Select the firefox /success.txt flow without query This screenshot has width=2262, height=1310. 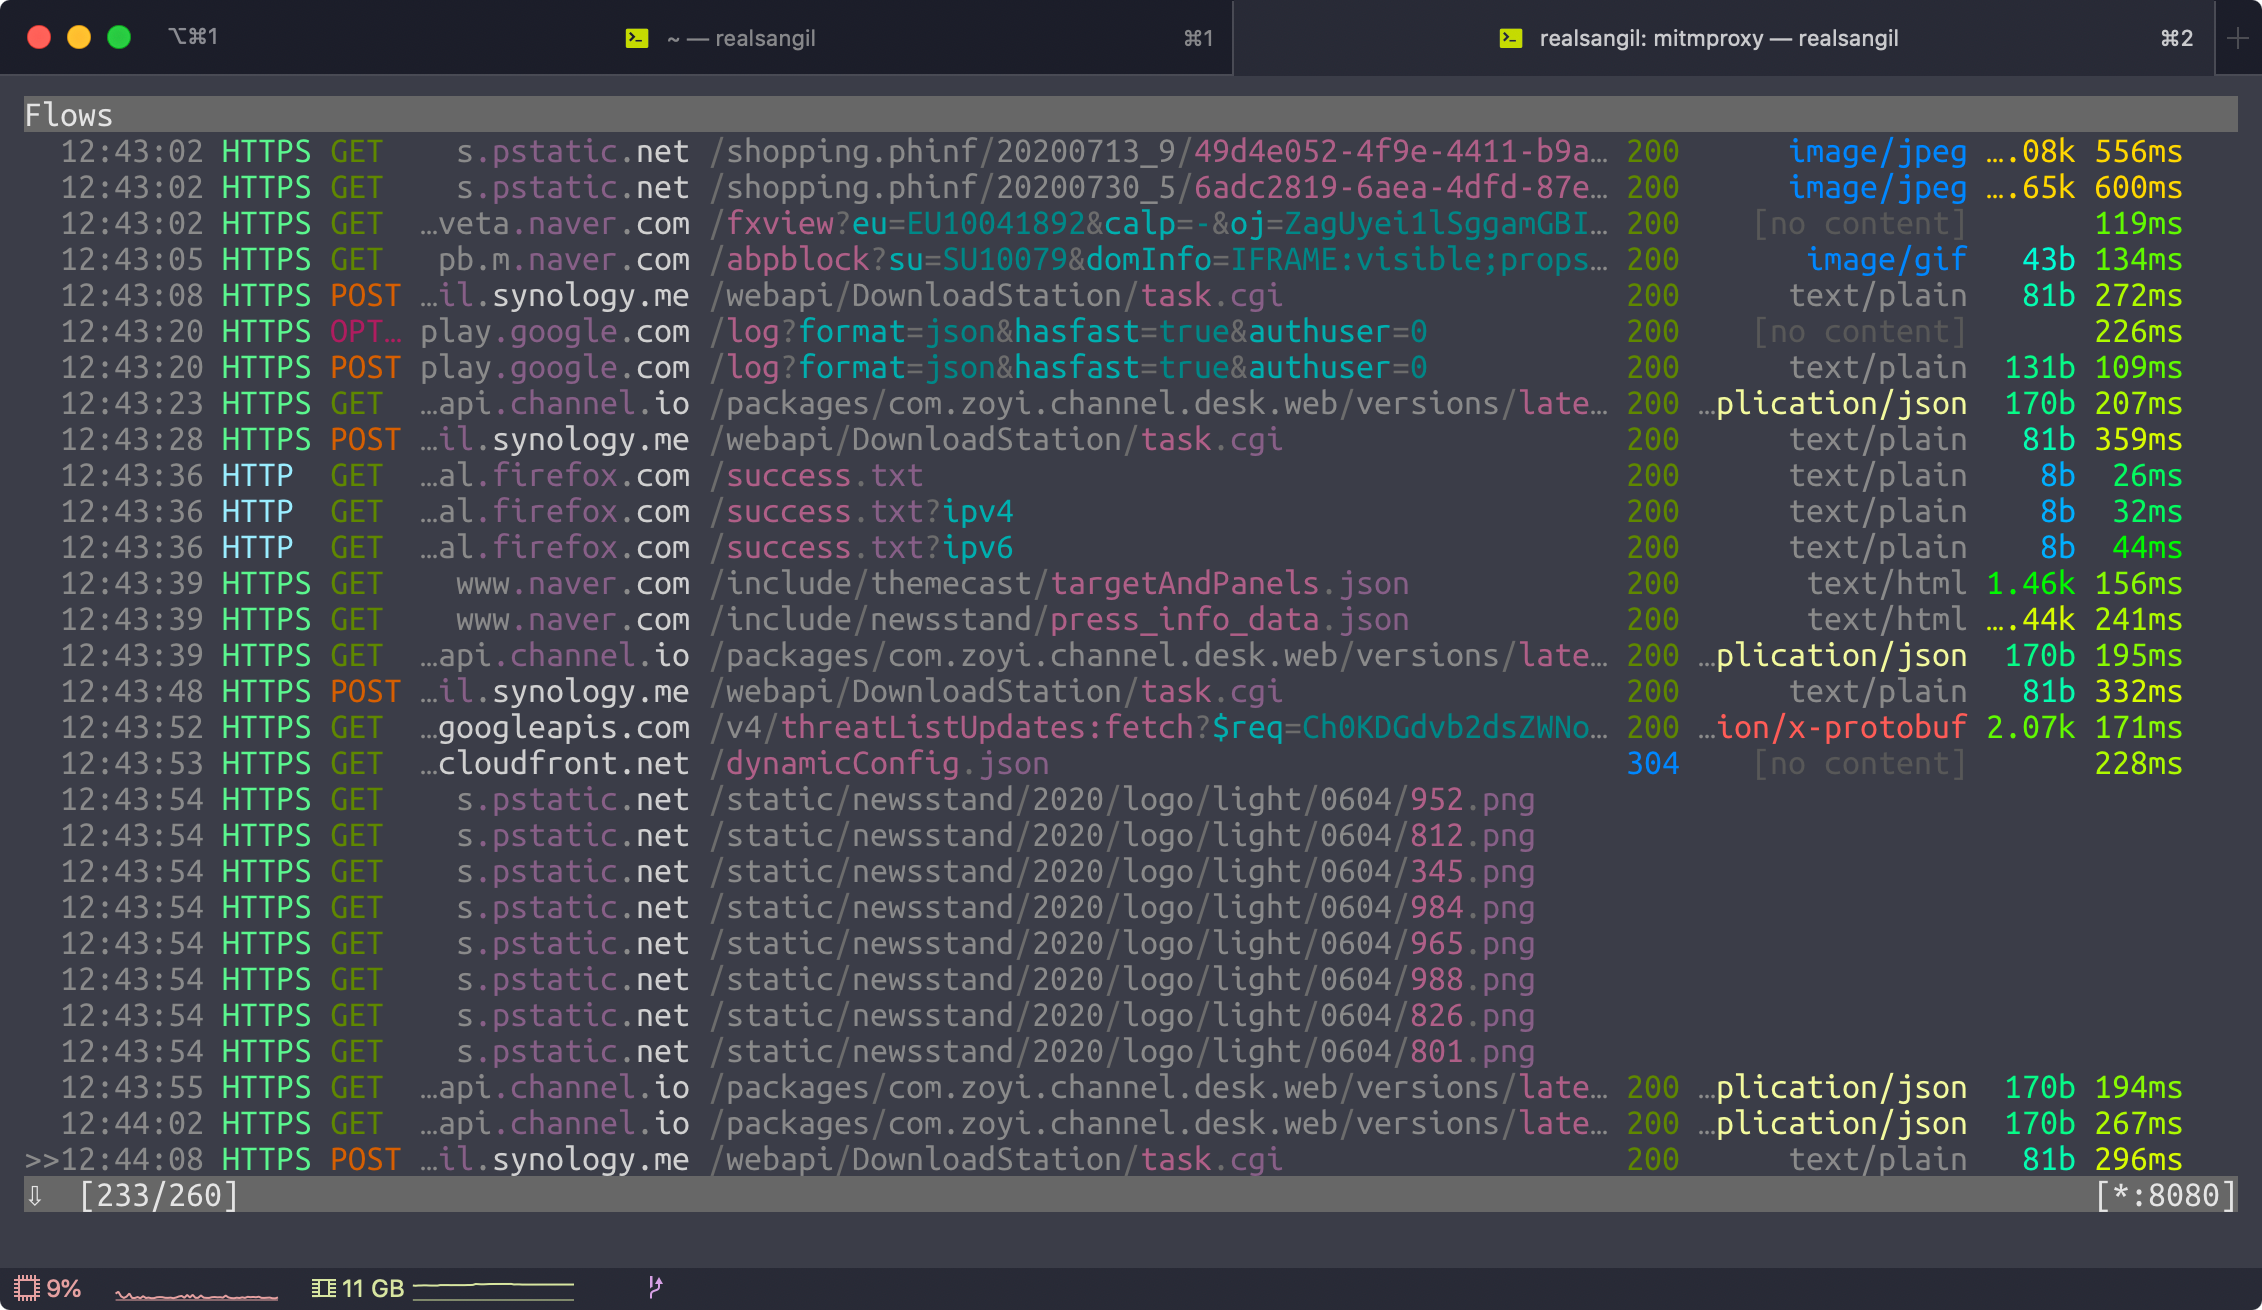(x=1130, y=475)
